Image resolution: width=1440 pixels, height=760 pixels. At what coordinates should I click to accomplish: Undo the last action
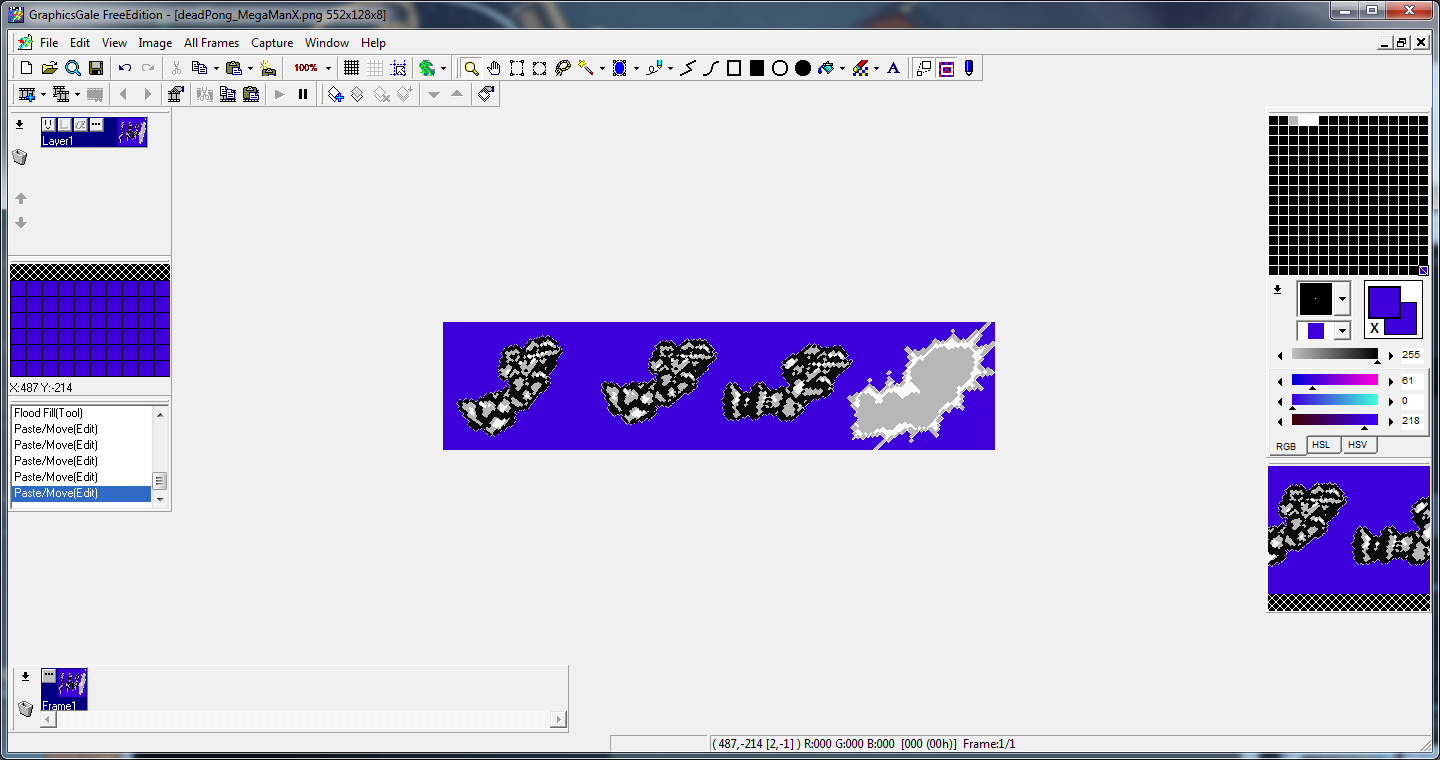pos(125,68)
